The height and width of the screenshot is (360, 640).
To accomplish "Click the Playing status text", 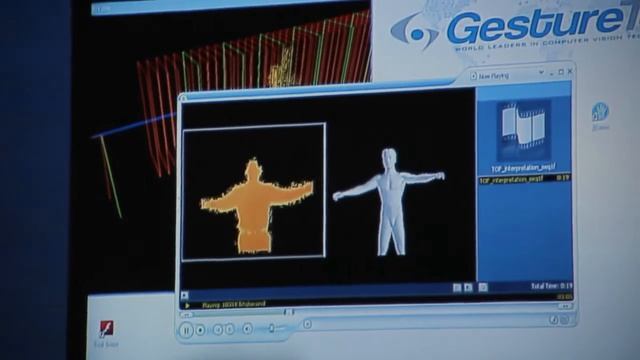I will (233, 304).
